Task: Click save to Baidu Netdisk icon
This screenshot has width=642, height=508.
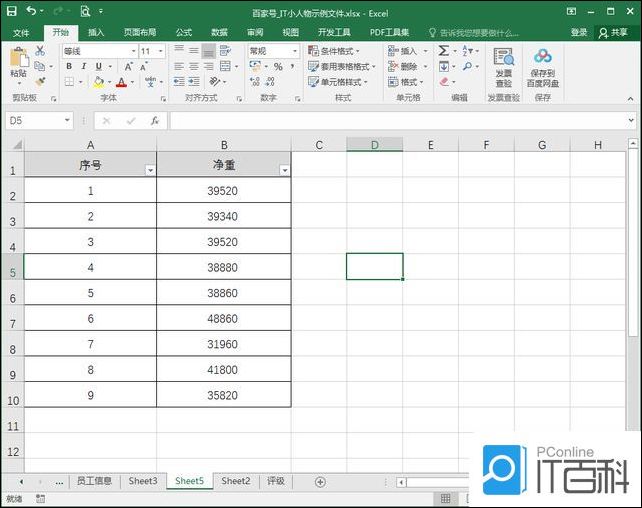Action: click(x=543, y=65)
